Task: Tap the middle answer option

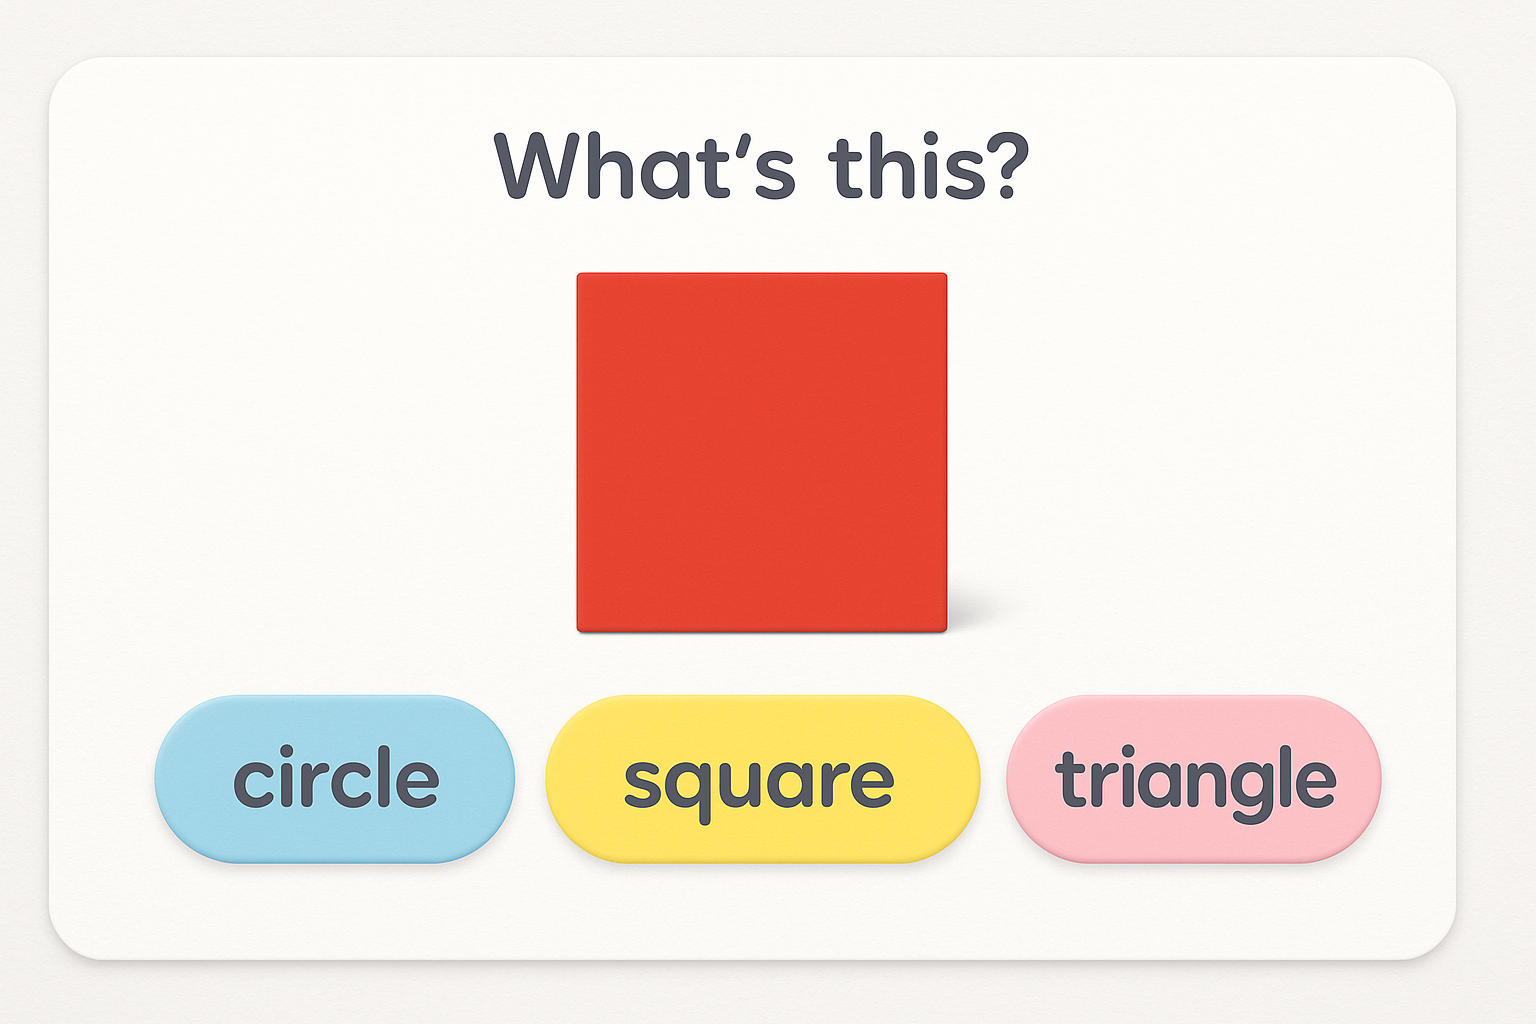Action: pyautogui.click(x=762, y=779)
